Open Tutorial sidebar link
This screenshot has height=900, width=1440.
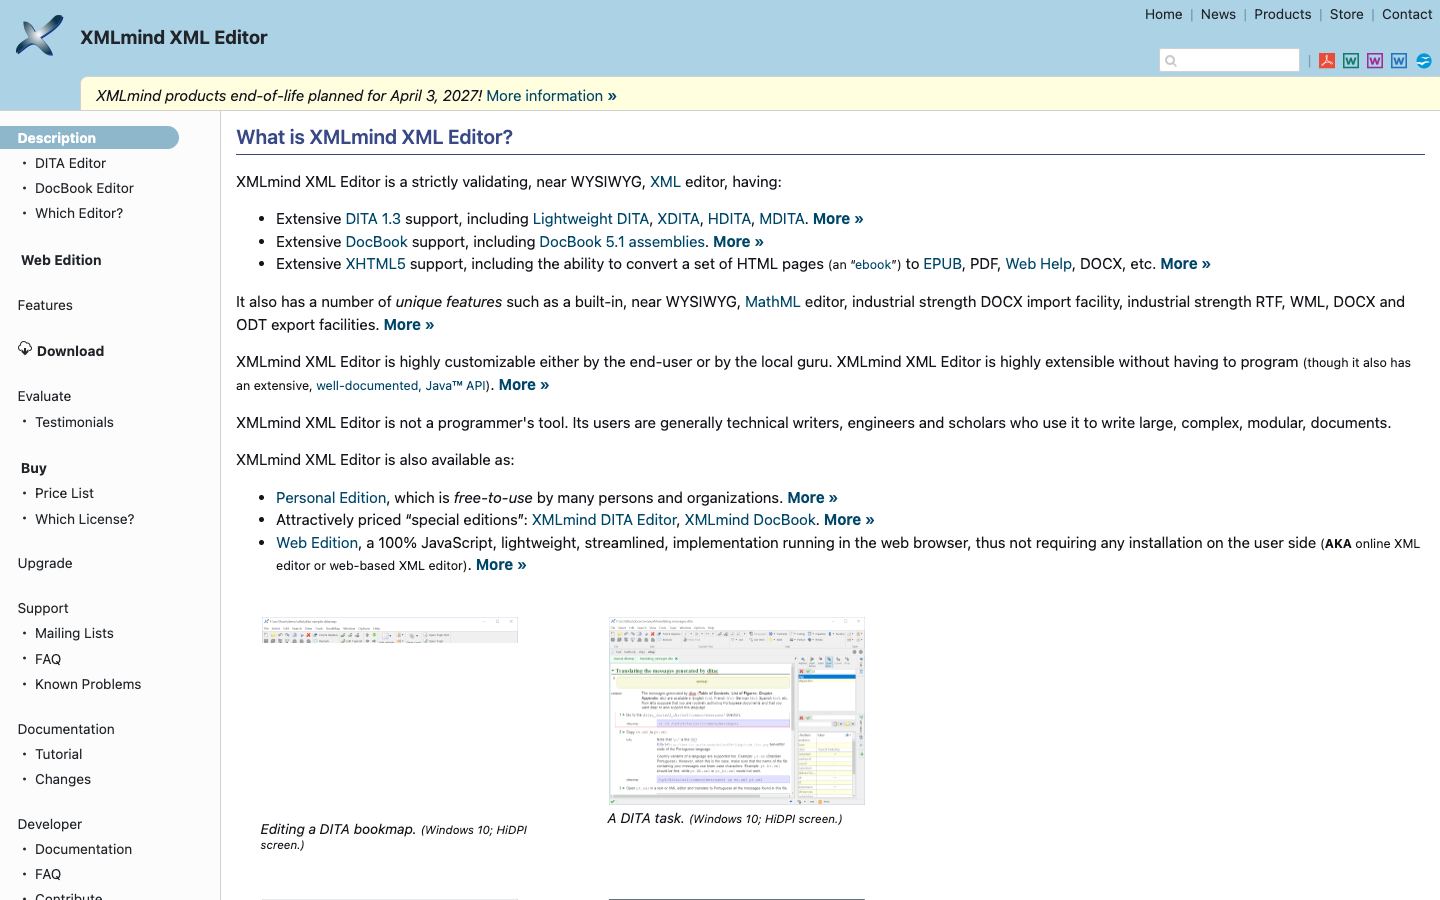pos(59,754)
